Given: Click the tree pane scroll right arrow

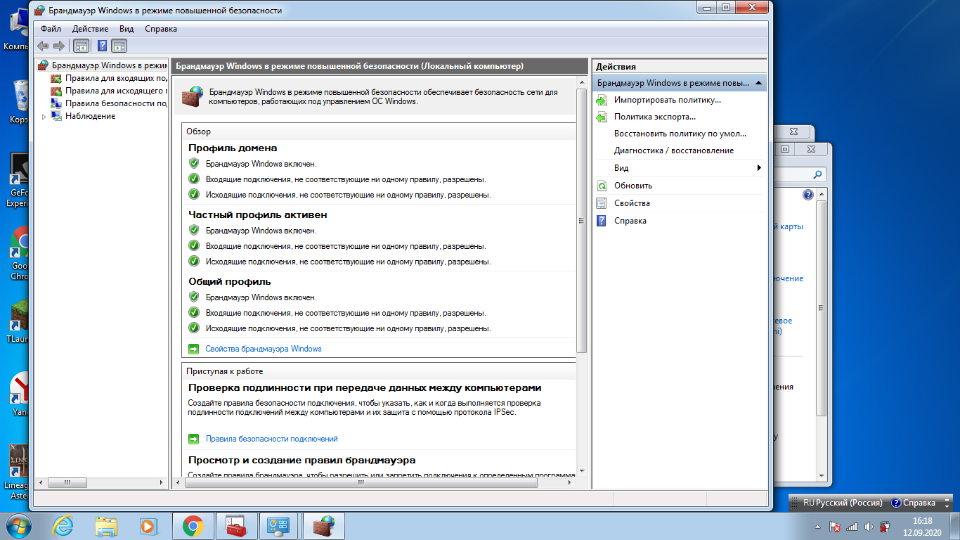Looking at the screenshot, I should 161,482.
